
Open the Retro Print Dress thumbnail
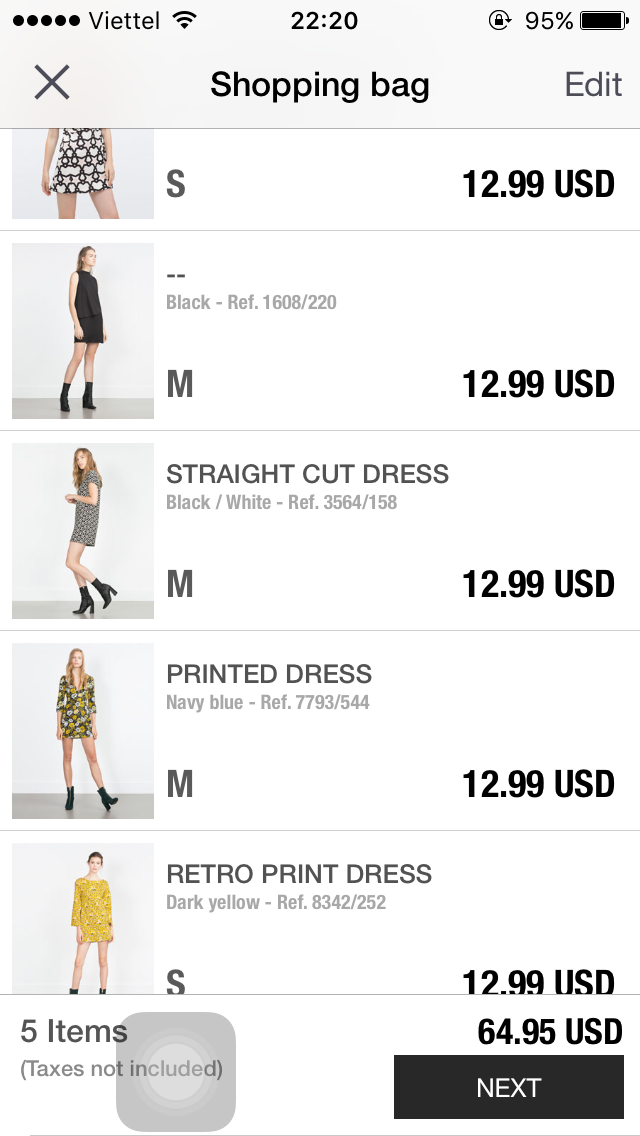(83, 919)
